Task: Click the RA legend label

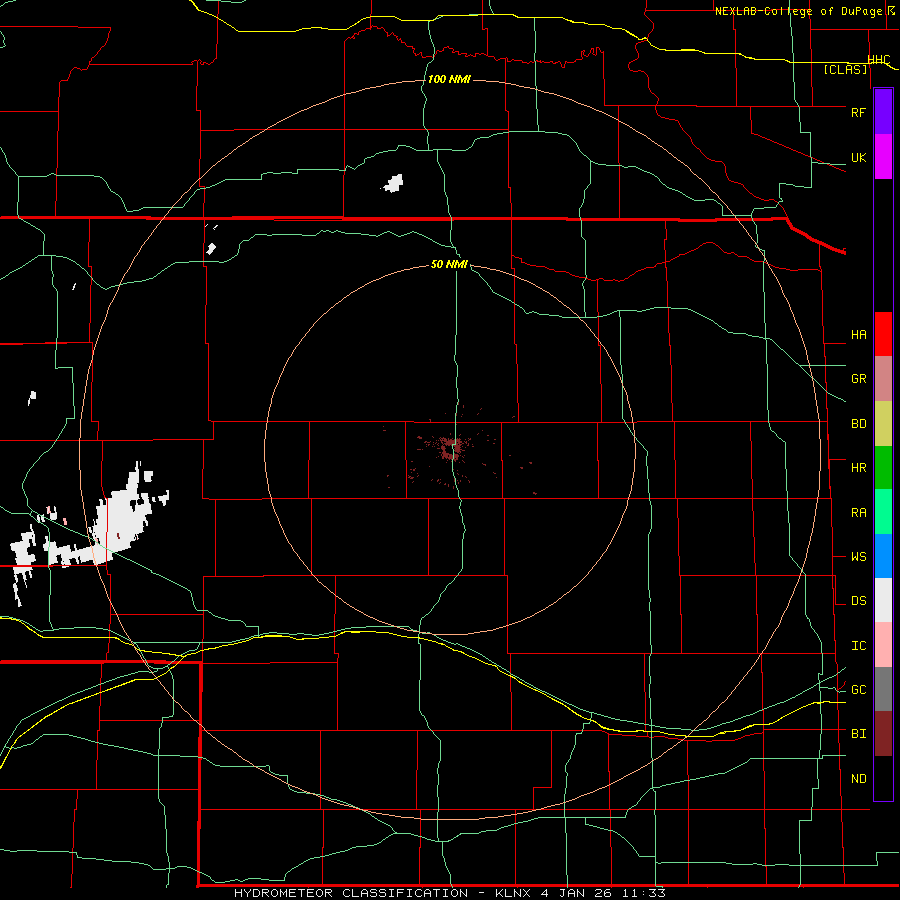Action: click(858, 513)
